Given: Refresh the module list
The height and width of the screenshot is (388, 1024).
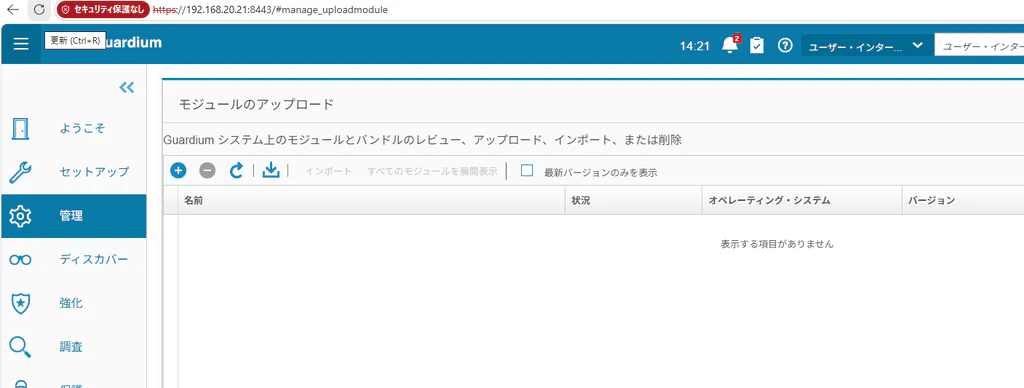Looking at the screenshot, I should point(236,170).
